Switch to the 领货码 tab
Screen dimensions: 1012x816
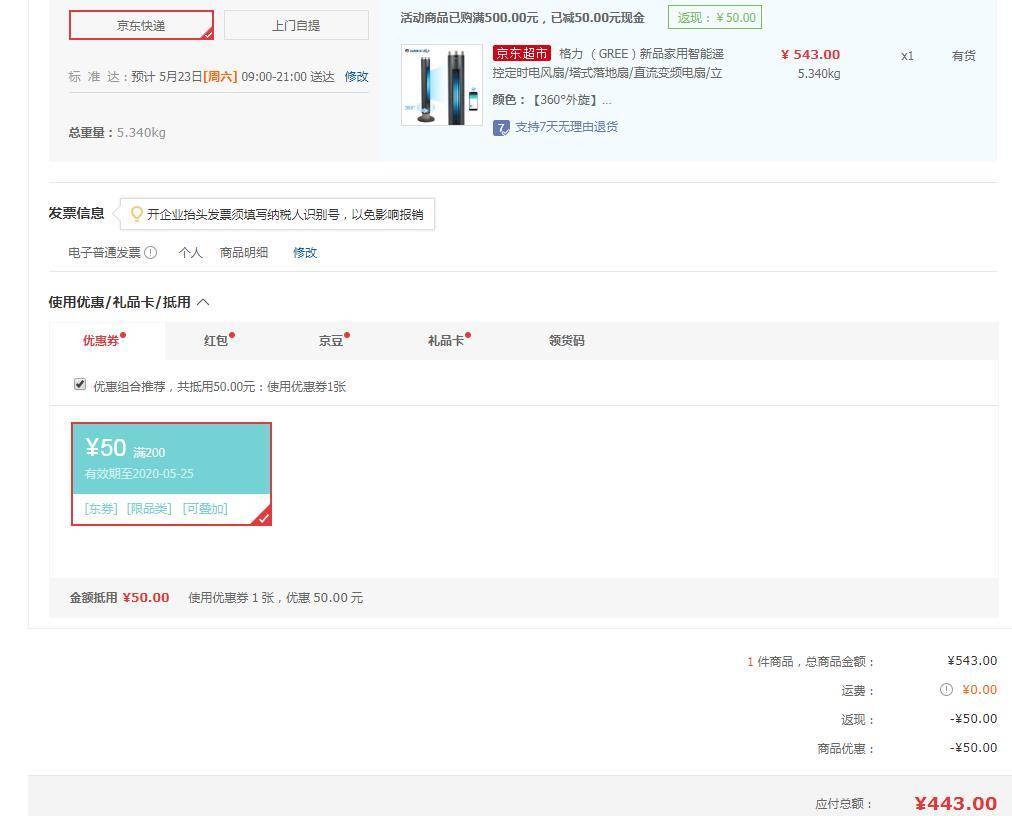click(x=567, y=340)
